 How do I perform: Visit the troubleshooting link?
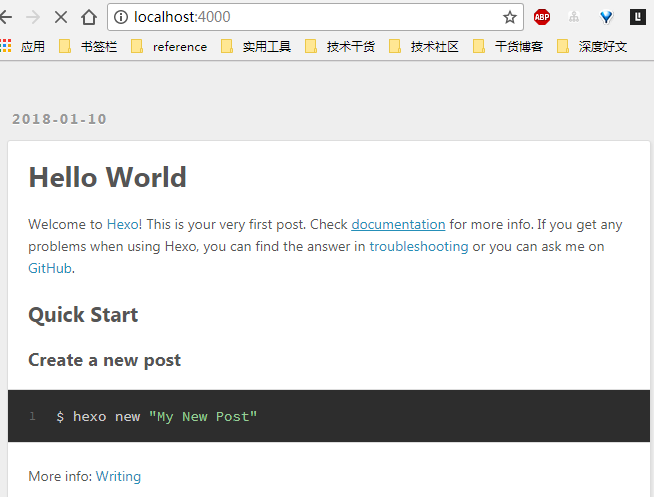click(x=419, y=246)
